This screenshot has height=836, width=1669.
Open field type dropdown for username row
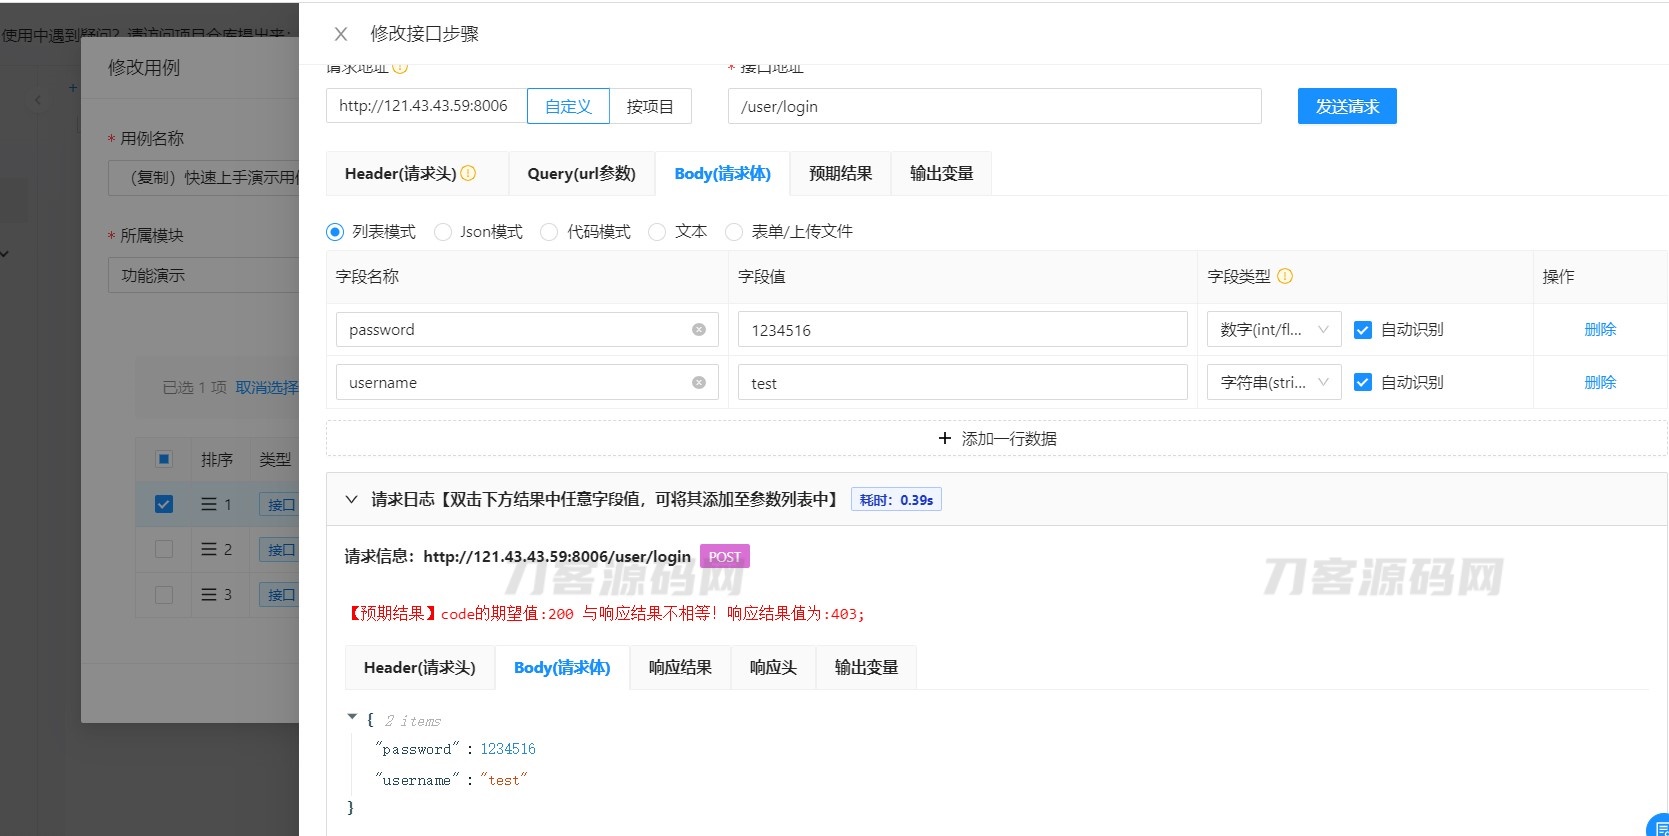[x=1274, y=383]
